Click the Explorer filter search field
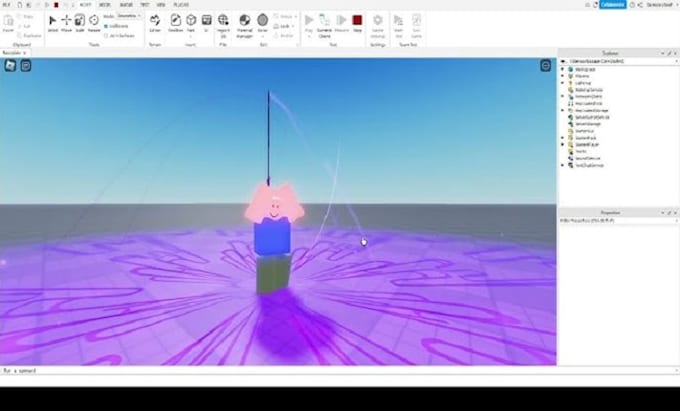 point(618,62)
